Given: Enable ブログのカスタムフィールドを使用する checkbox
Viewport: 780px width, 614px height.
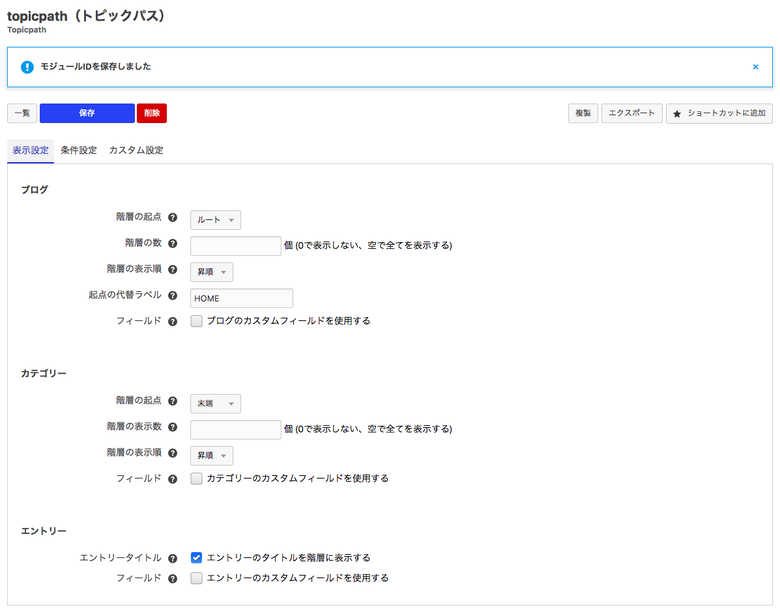Looking at the screenshot, I should click(197, 321).
